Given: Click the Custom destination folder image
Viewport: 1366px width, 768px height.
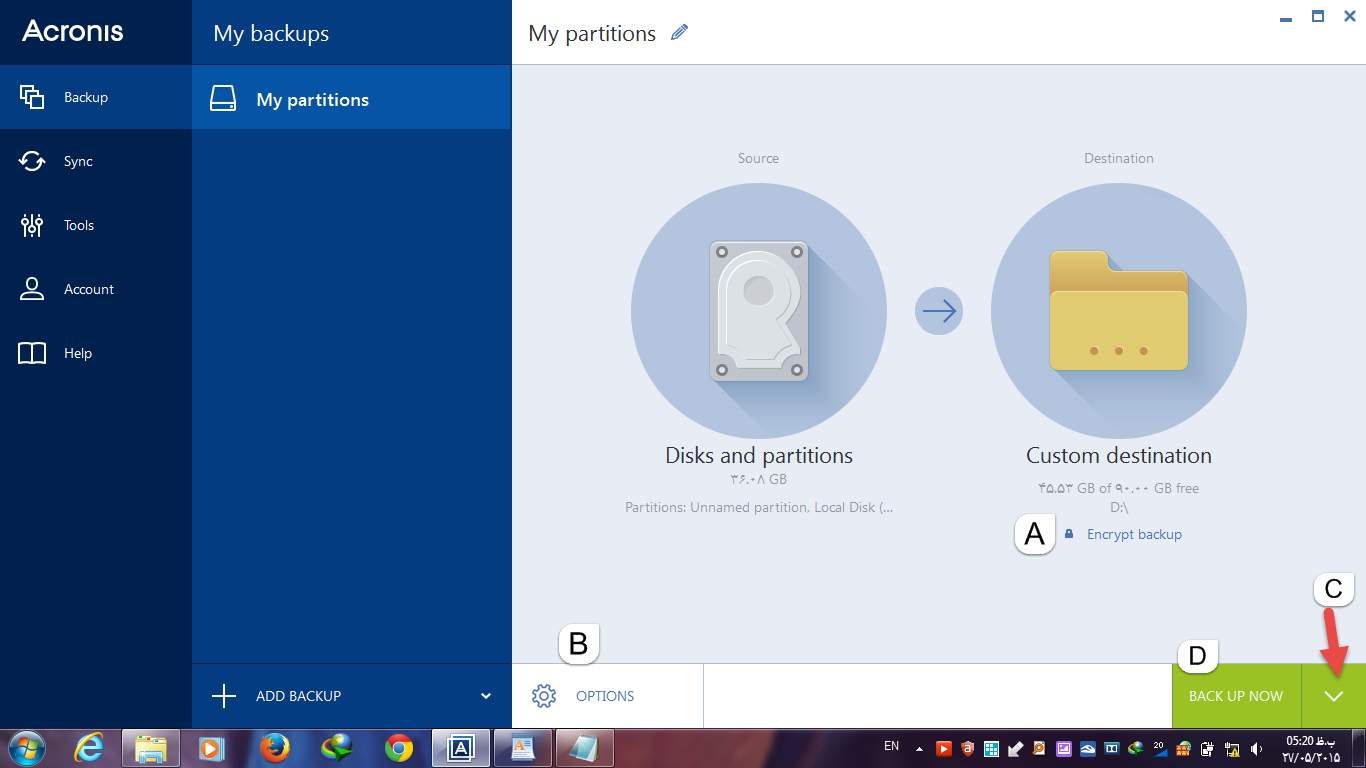Looking at the screenshot, I should (1118, 311).
